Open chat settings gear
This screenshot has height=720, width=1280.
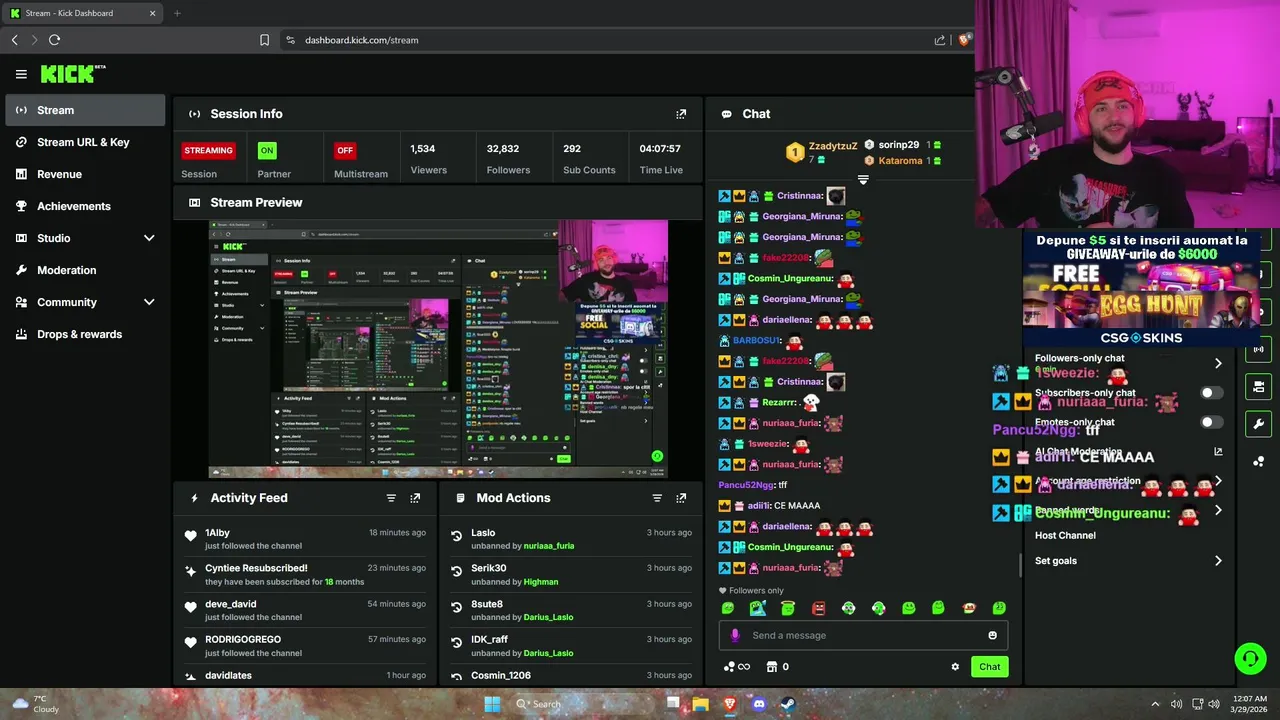(x=955, y=667)
